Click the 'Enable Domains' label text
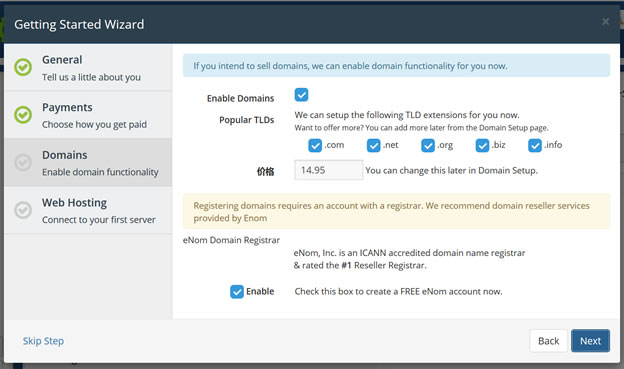The image size is (624, 369). pyautogui.click(x=240, y=98)
